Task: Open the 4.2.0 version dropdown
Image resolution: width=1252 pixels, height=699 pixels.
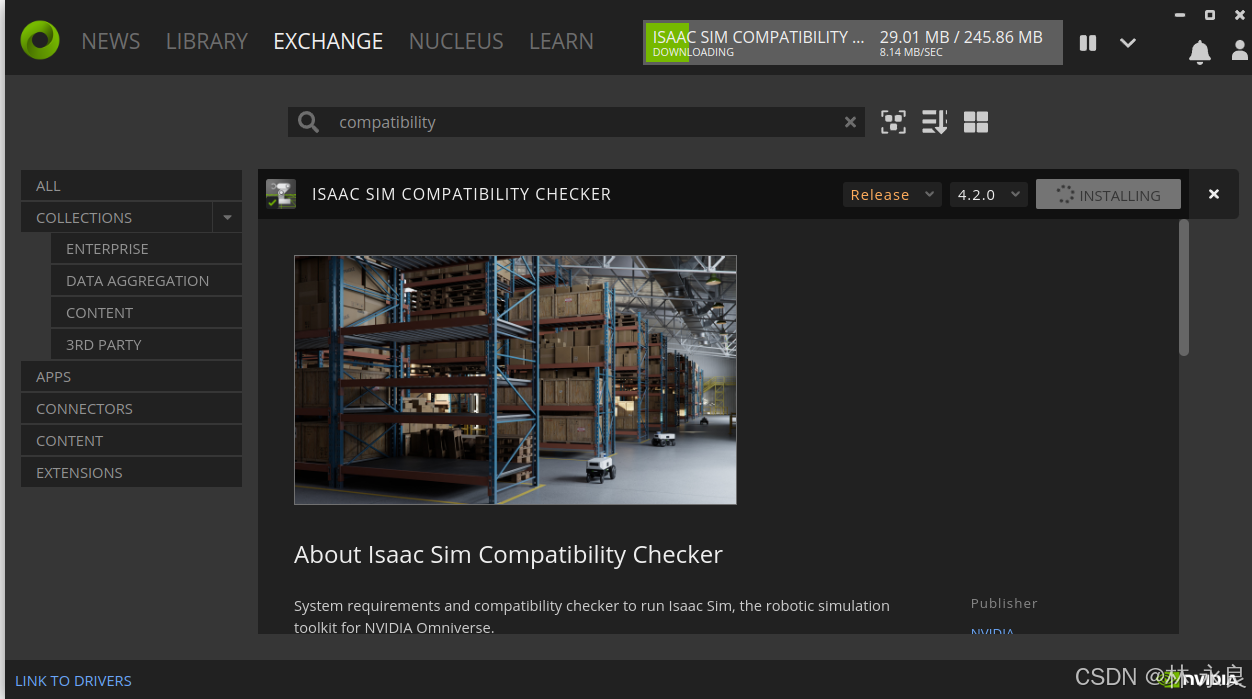Action: click(989, 194)
